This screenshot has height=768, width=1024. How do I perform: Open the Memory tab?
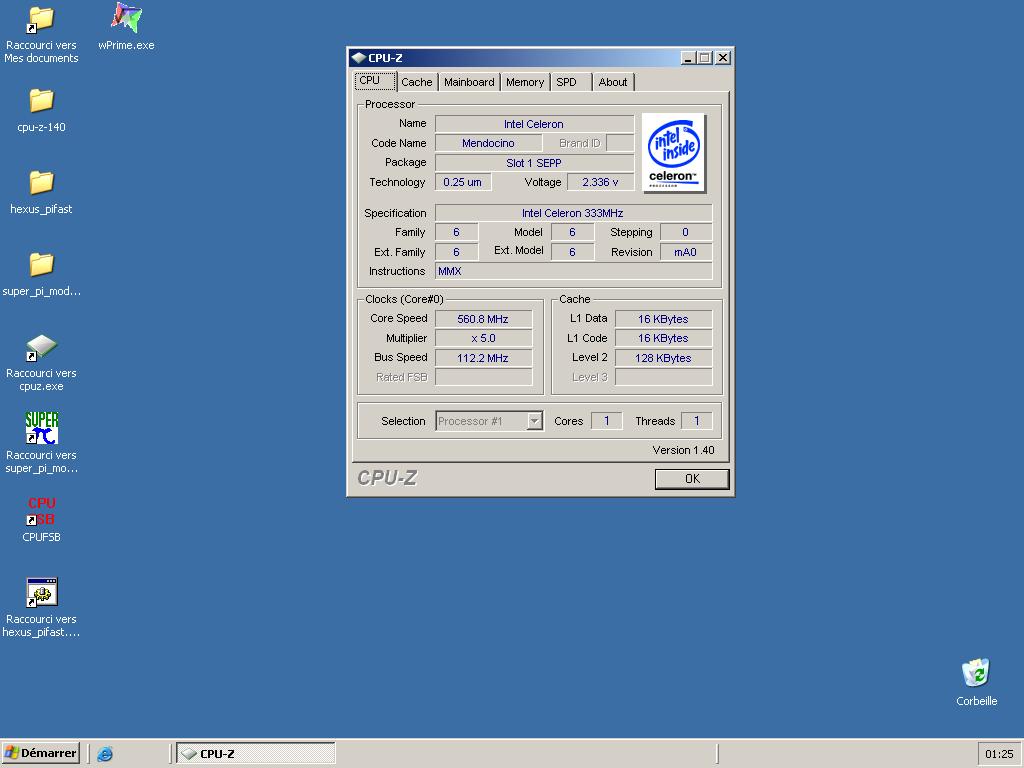pyautogui.click(x=524, y=82)
